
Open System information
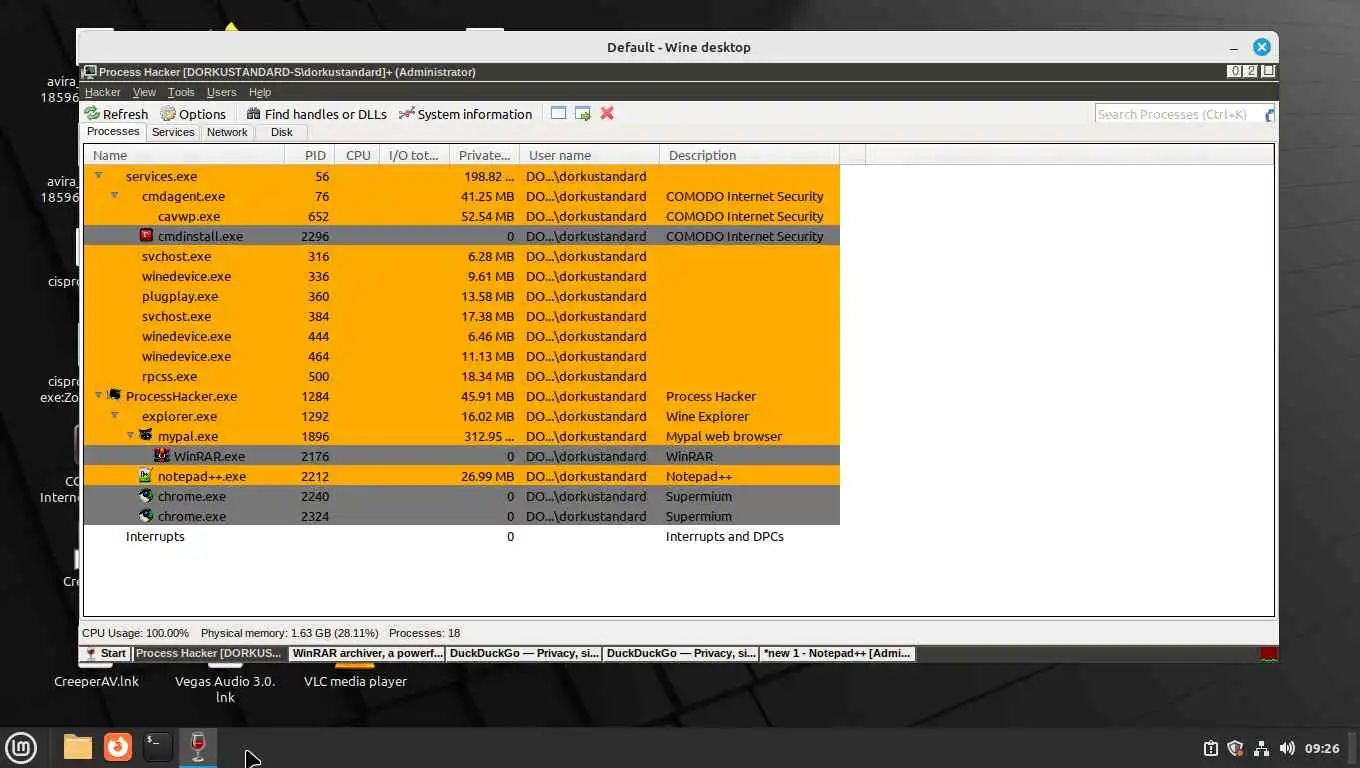pyautogui.click(x=465, y=114)
